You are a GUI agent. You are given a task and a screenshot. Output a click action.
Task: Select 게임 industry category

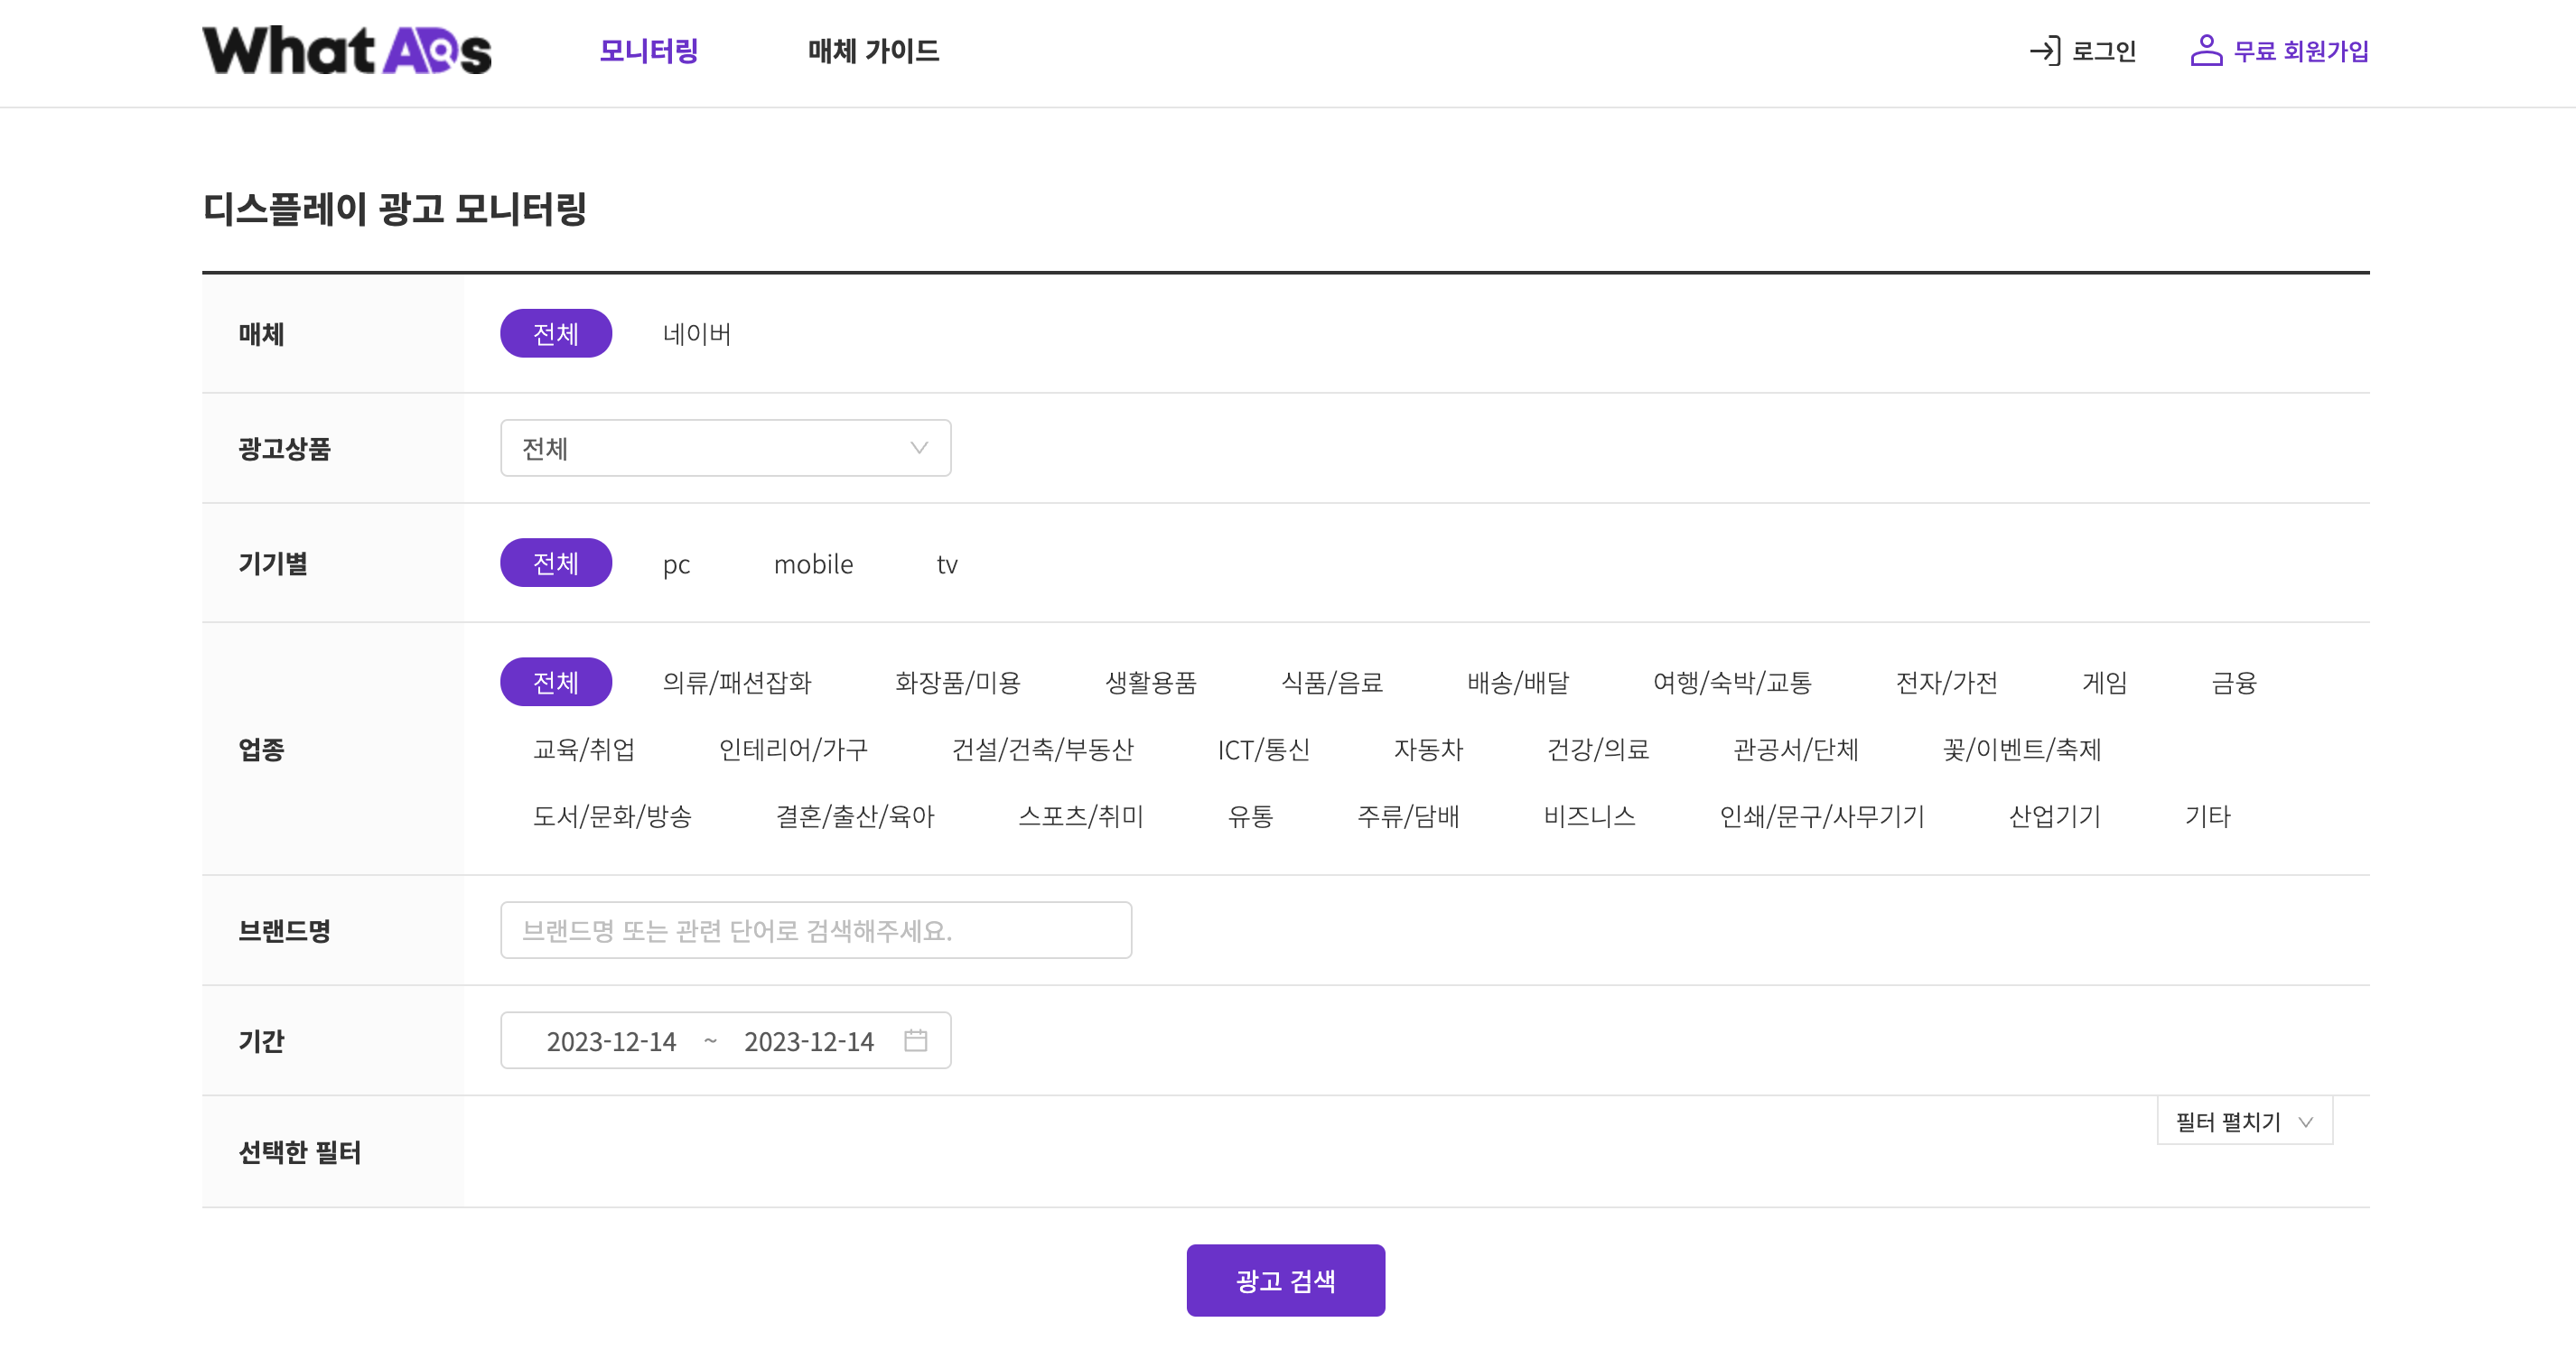tap(2104, 682)
